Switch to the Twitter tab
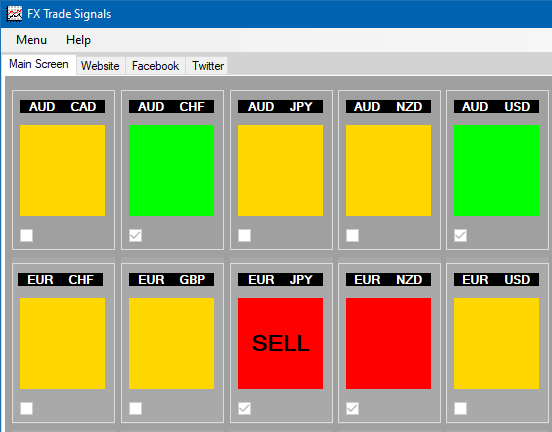The height and width of the screenshot is (432, 552). click(208, 66)
